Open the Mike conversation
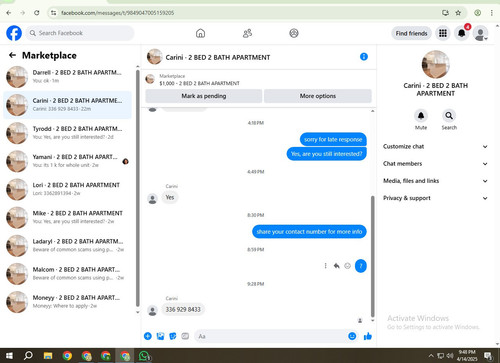Image resolution: width=500 pixels, height=363 pixels. (68, 217)
